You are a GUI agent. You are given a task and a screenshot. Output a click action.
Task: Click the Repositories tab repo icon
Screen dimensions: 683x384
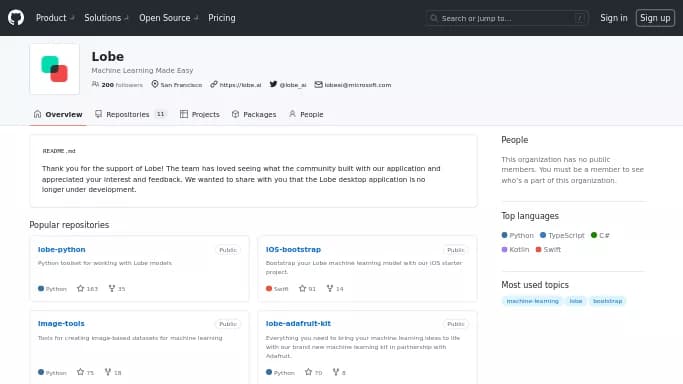click(x=98, y=114)
